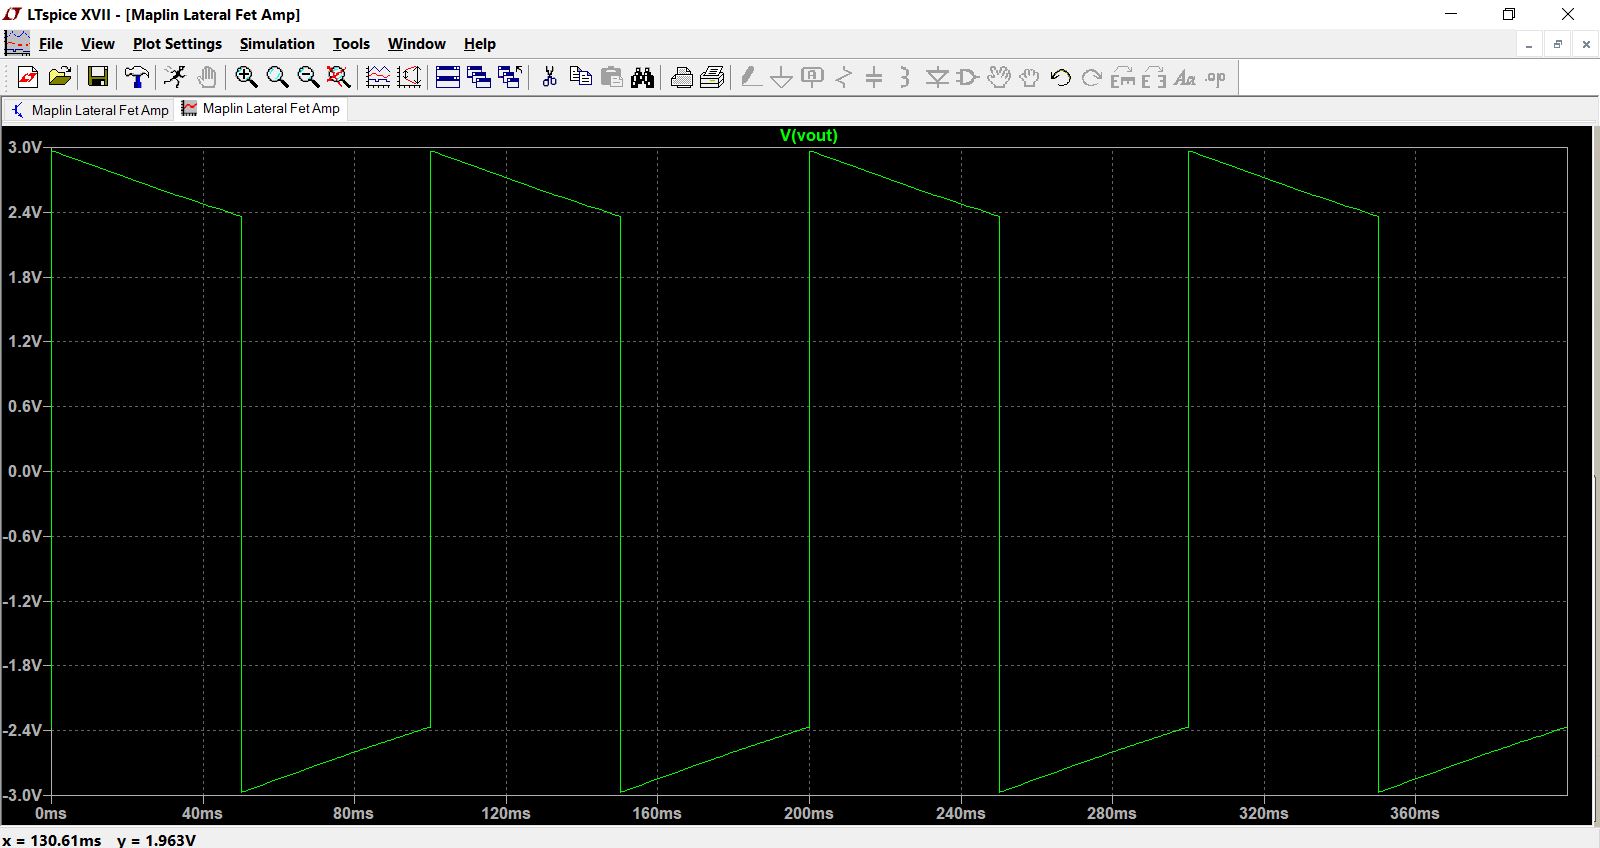Click the Diode icon
This screenshot has width=1600, height=848.
coord(937,77)
